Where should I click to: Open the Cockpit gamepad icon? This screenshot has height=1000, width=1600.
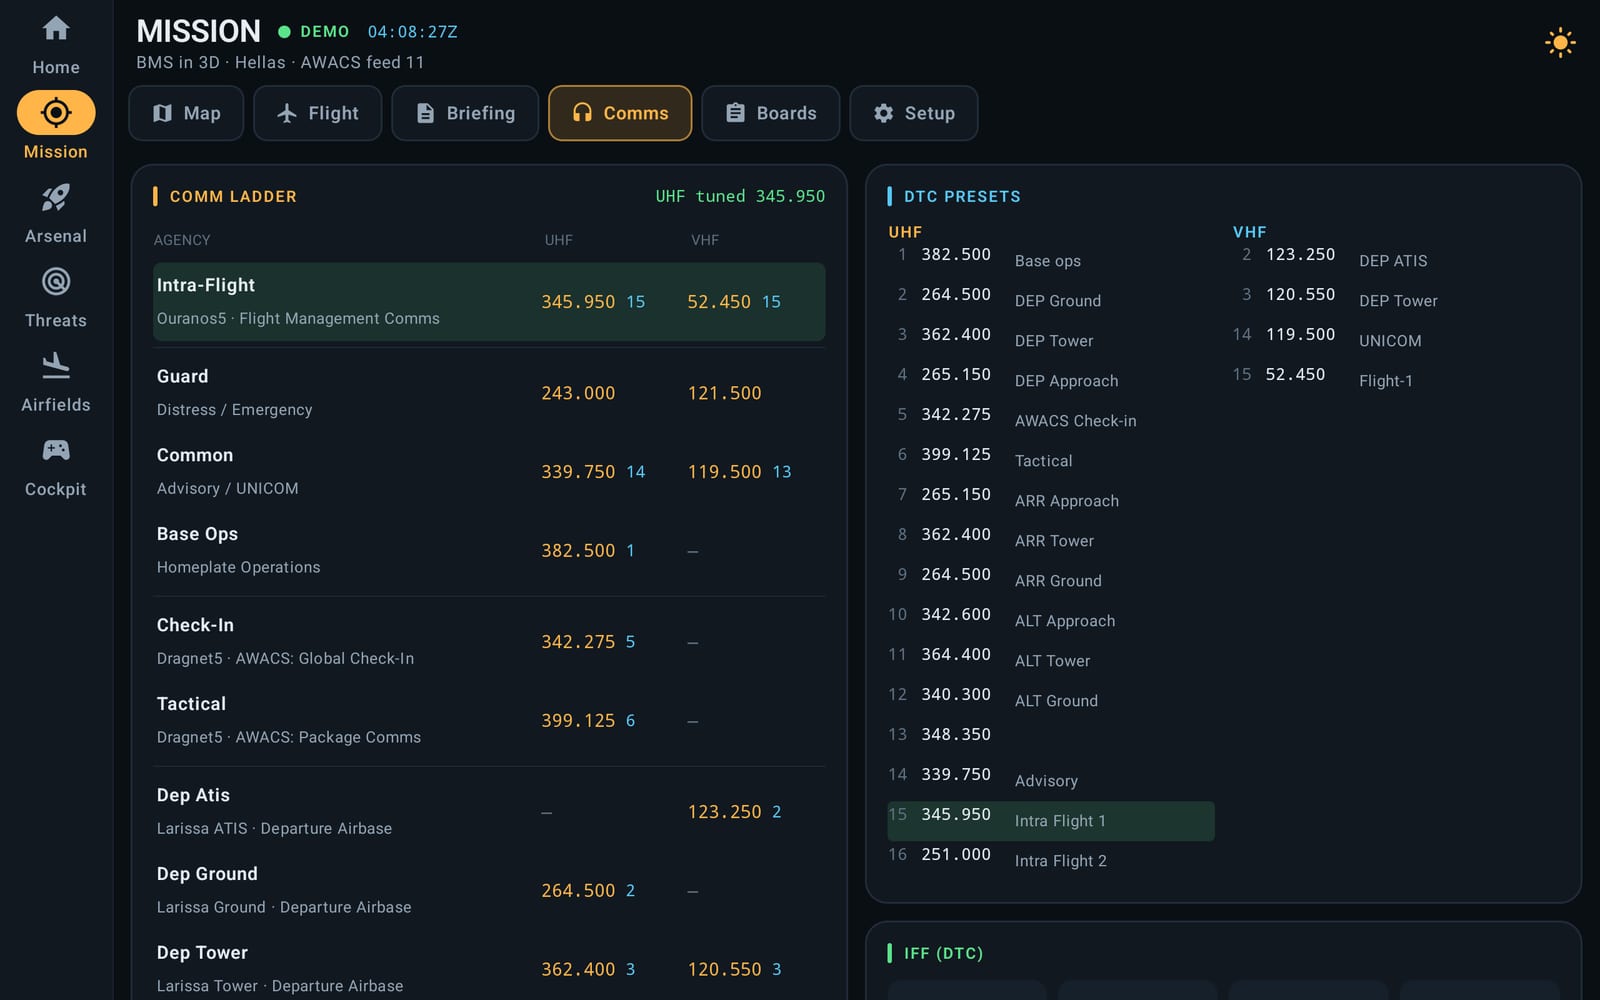(x=56, y=450)
